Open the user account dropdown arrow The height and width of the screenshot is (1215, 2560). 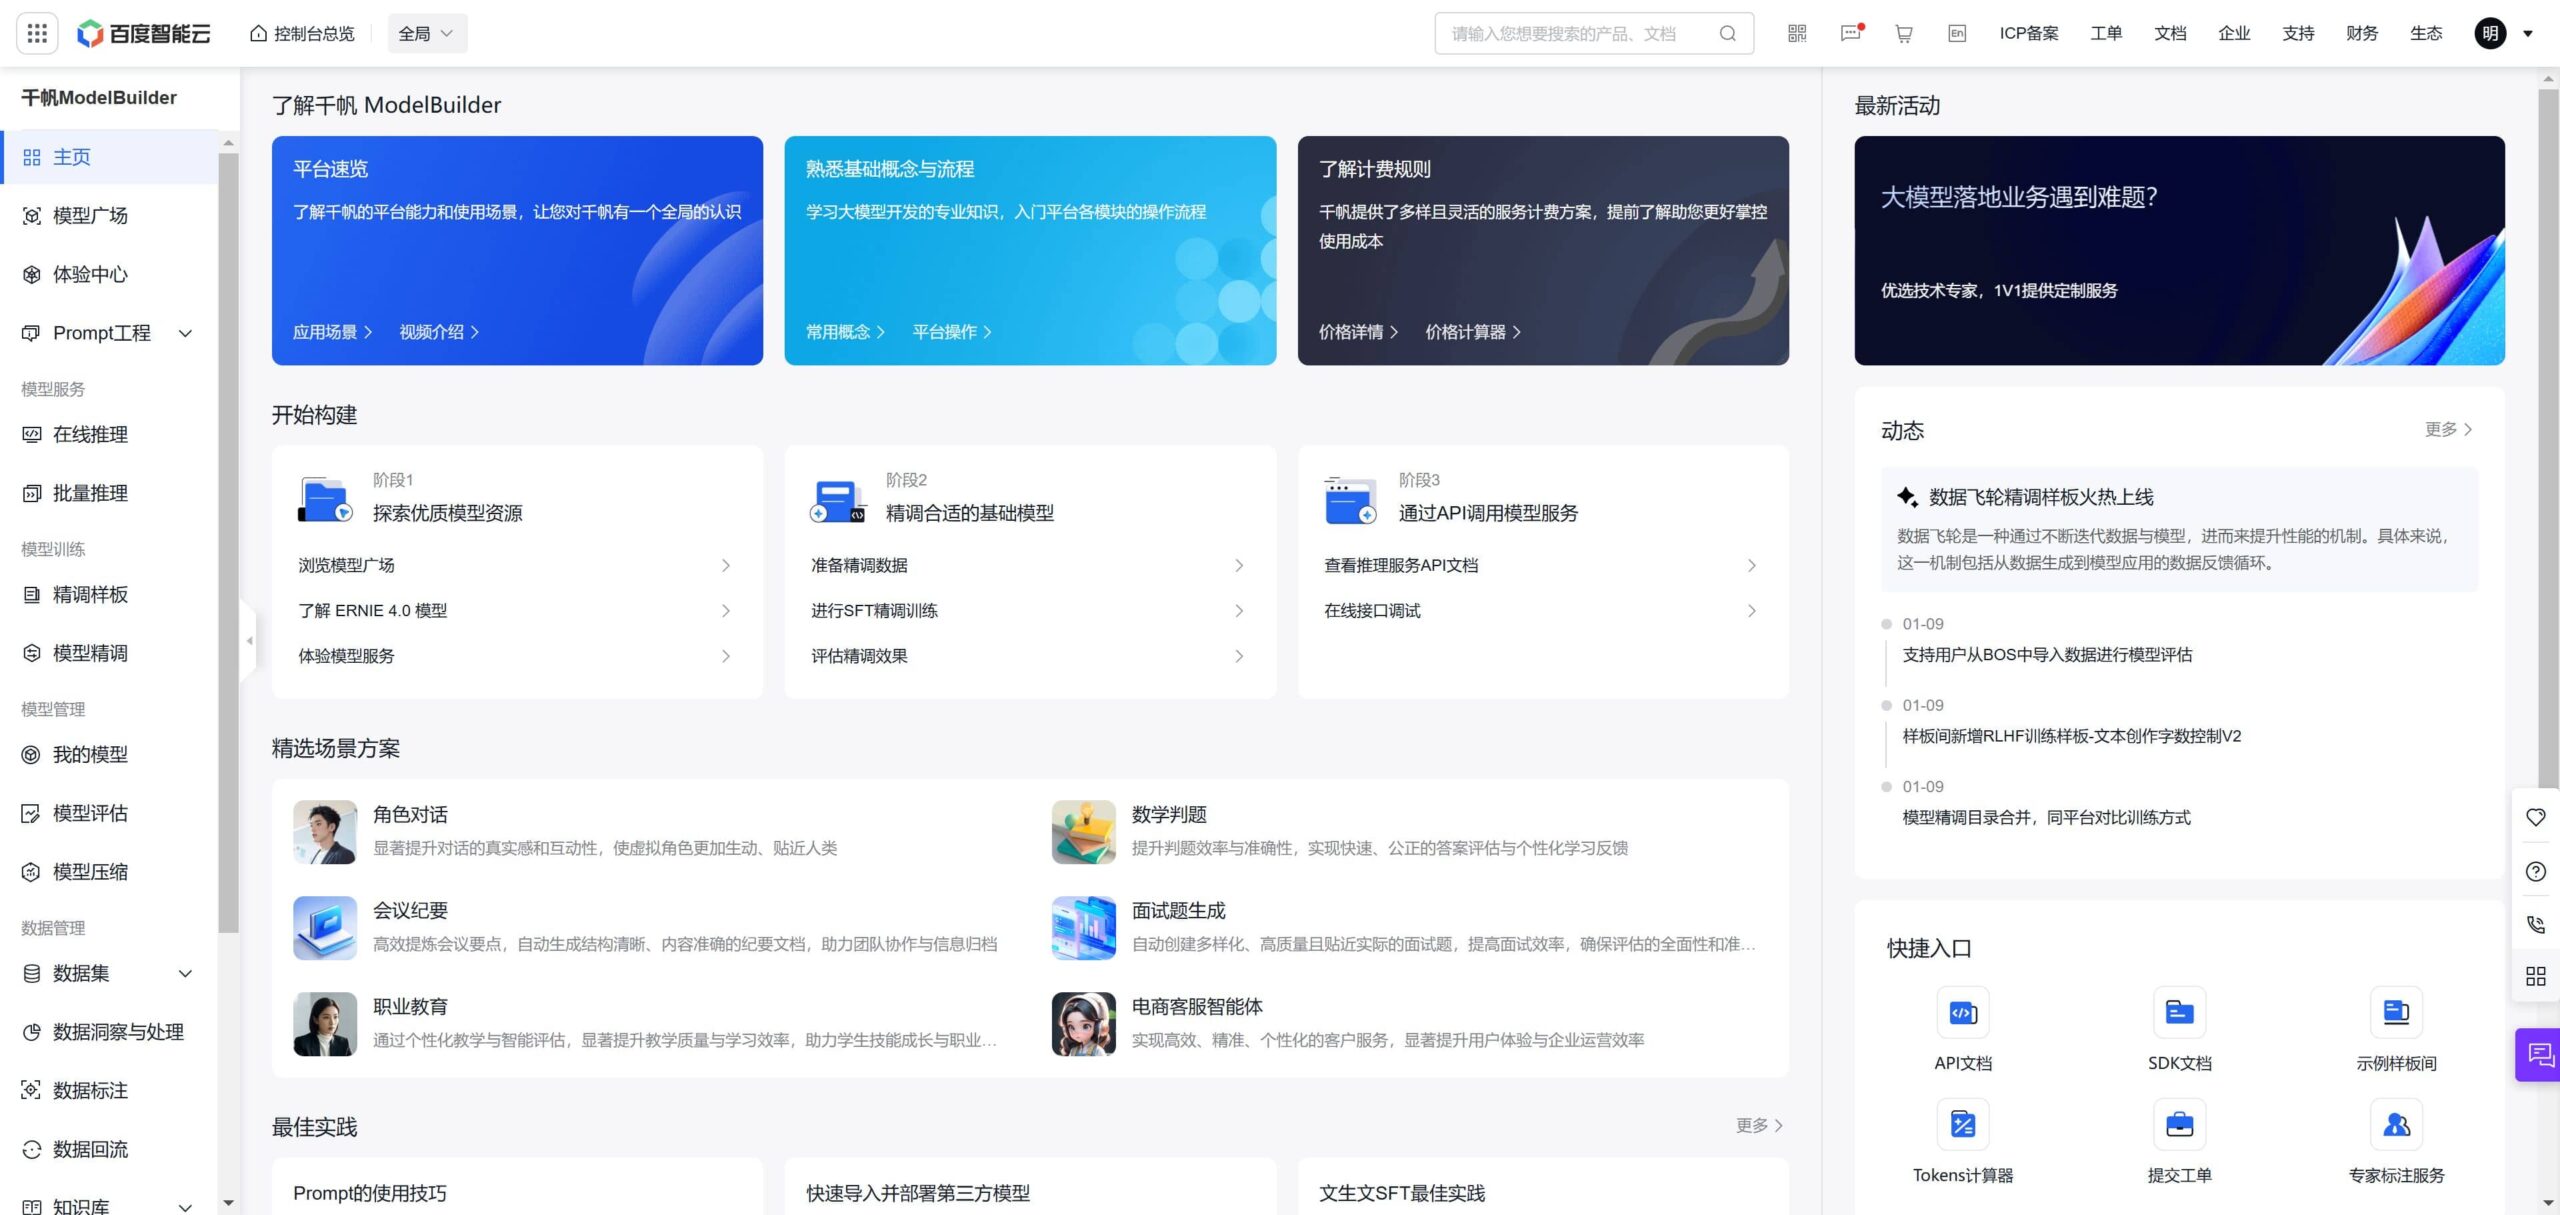pyautogui.click(x=2528, y=33)
